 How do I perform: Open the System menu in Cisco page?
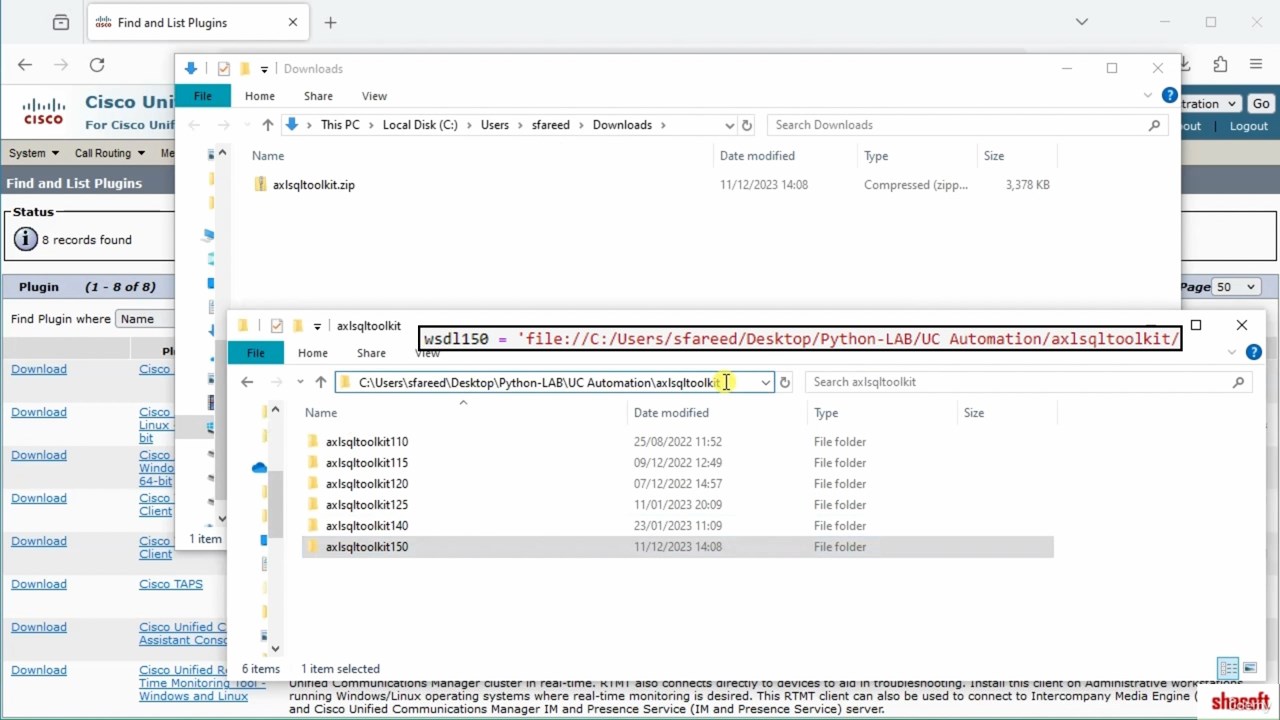(x=33, y=153)
